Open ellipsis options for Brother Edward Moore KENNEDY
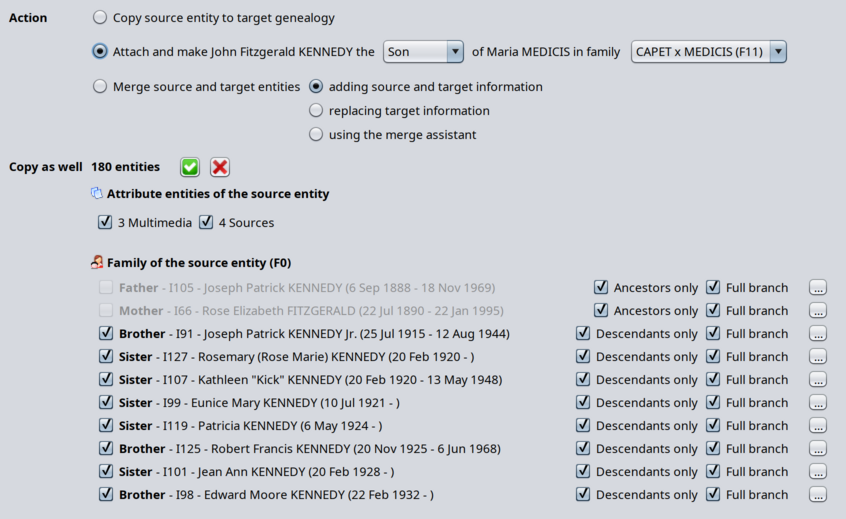Viewport: 846px width, 519px height. [x=817, y=495]
